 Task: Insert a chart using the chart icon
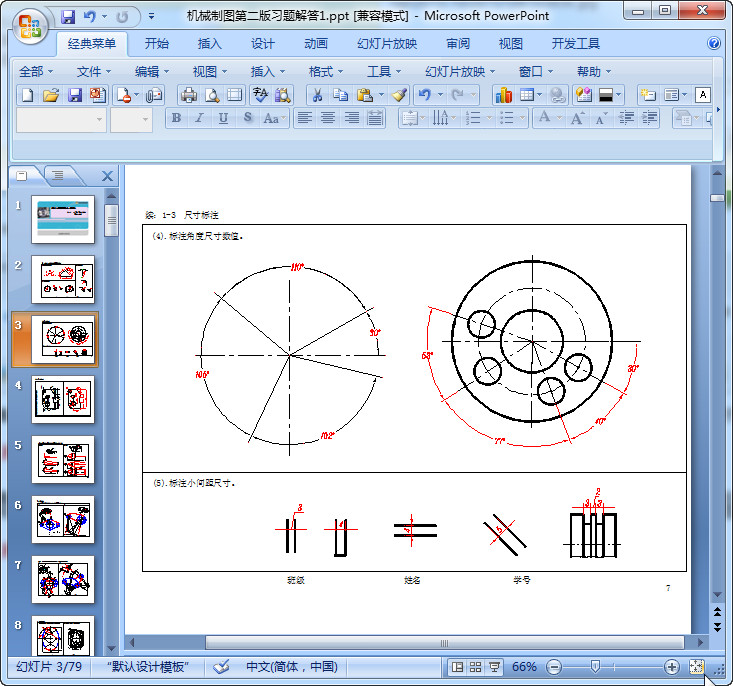[x=503, y=95]
